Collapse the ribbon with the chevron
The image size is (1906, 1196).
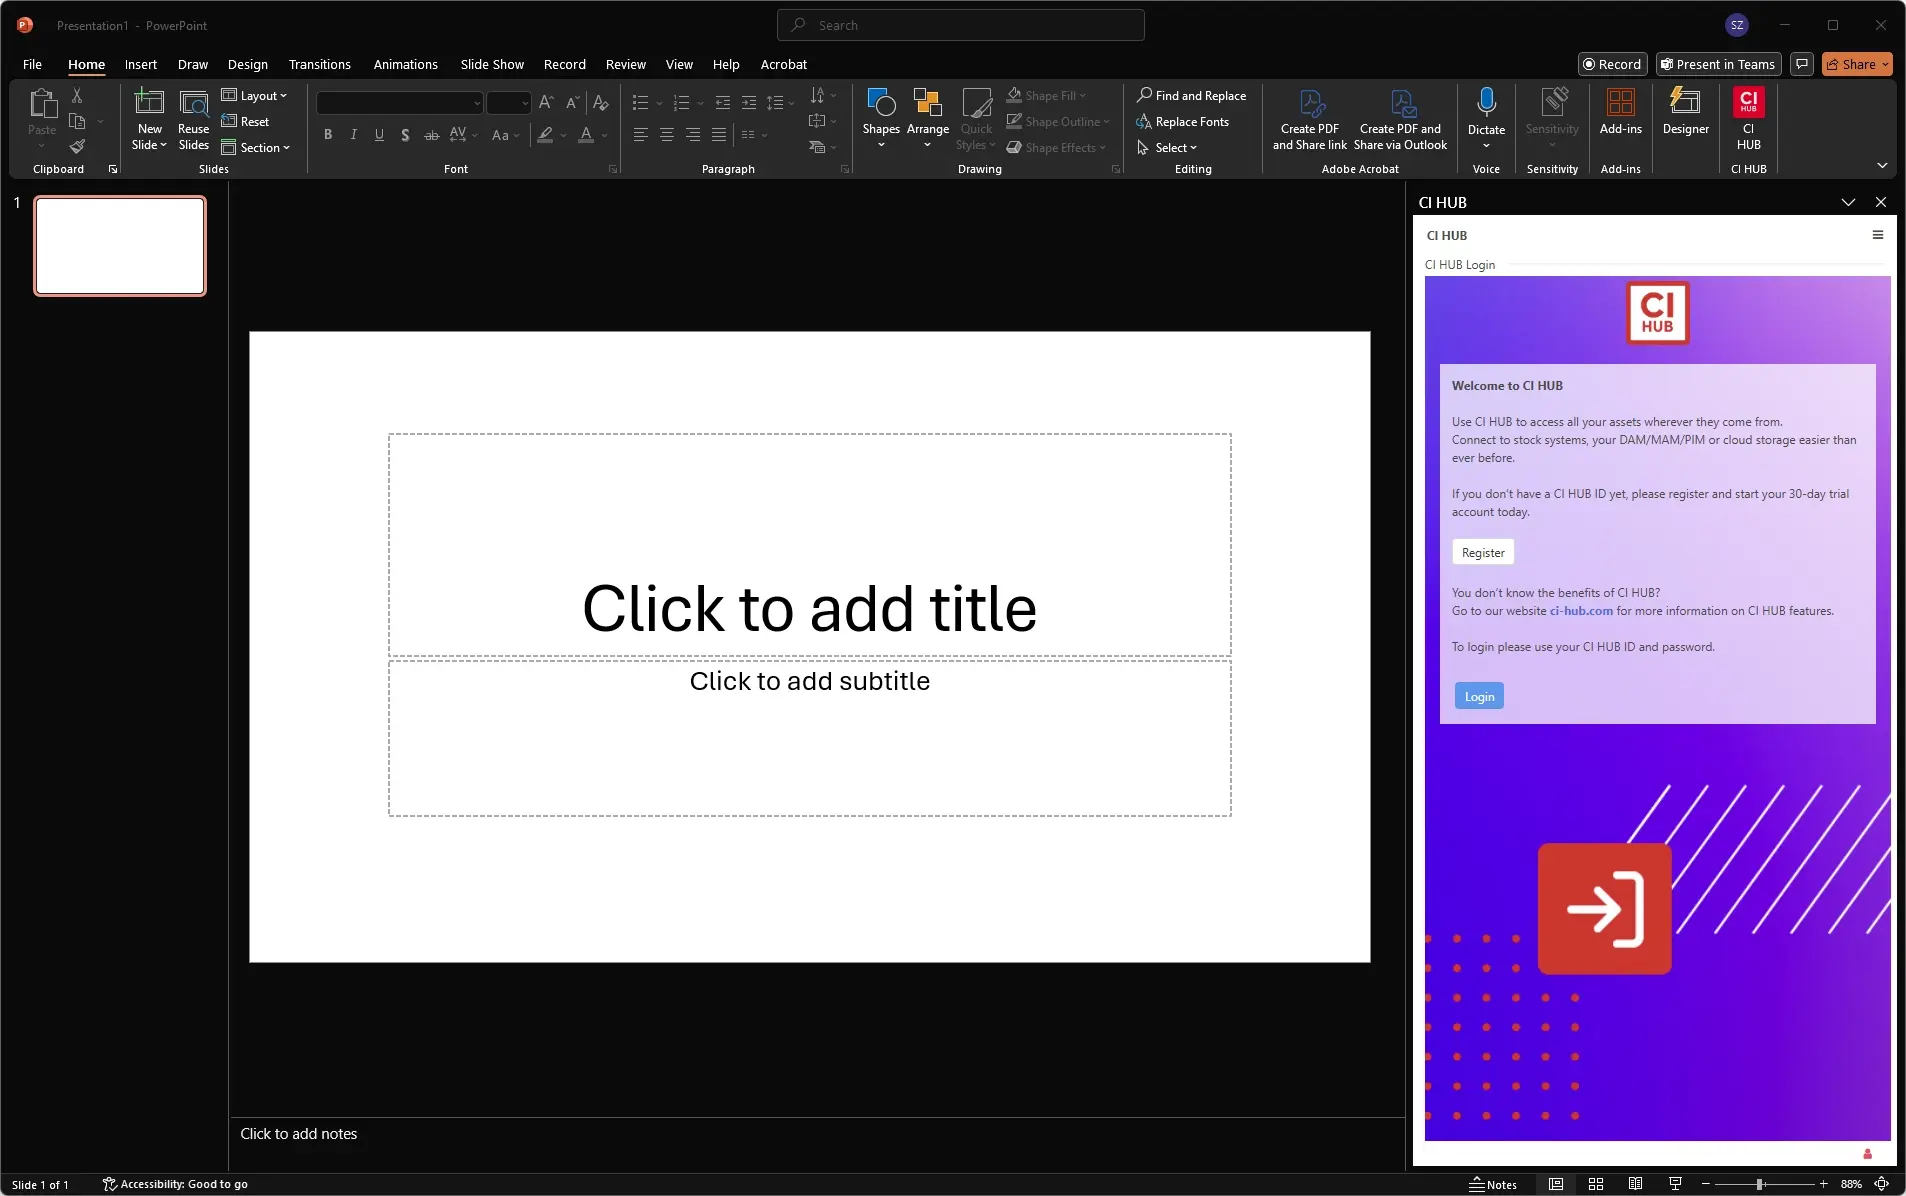click(1882, 165)
